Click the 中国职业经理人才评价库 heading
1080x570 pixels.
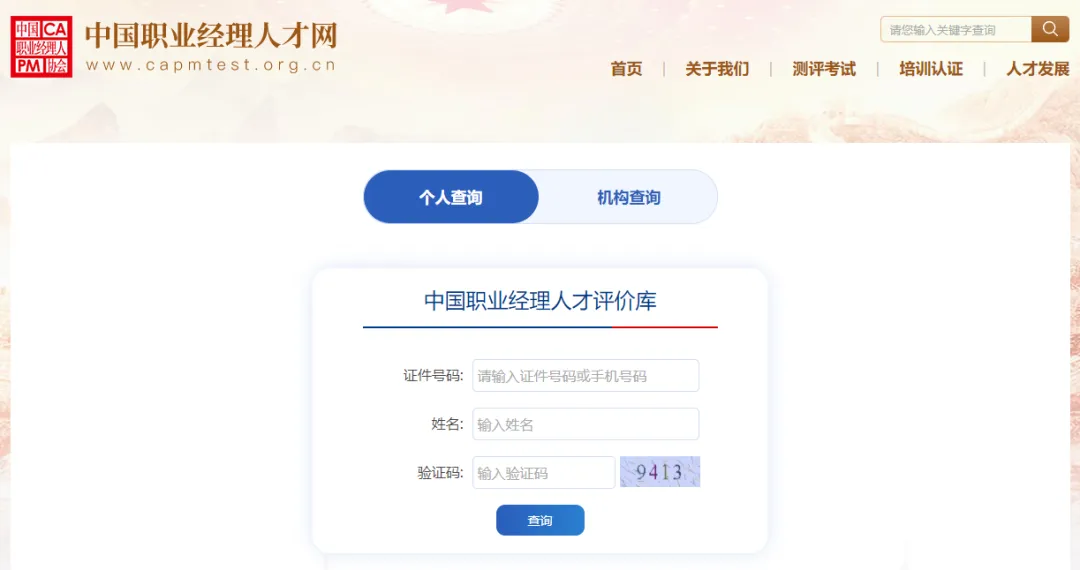click(540, 301)
